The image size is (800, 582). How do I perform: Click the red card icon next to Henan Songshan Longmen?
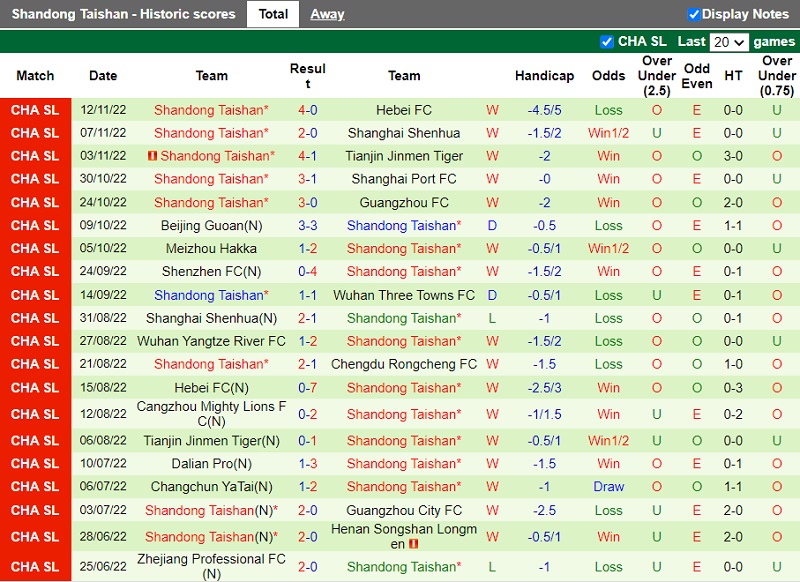[415, 542]
